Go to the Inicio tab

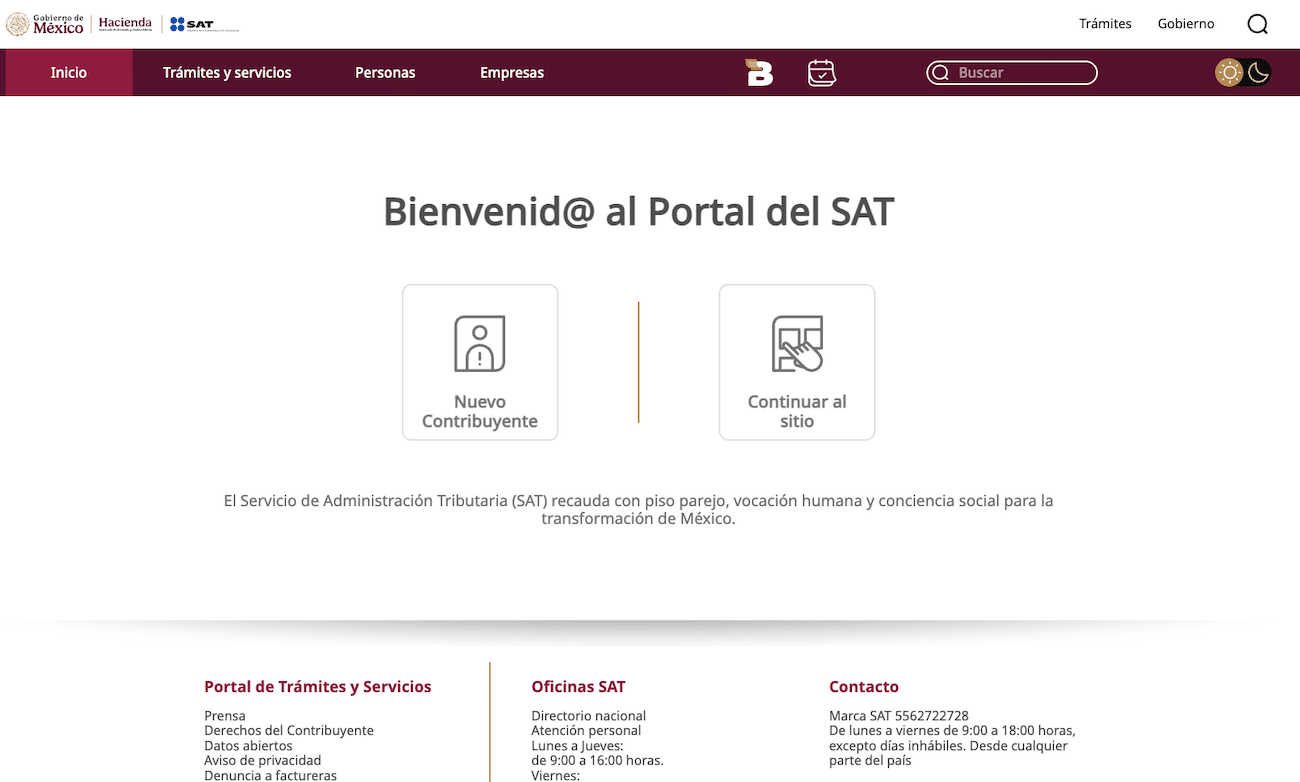point(69,73)
